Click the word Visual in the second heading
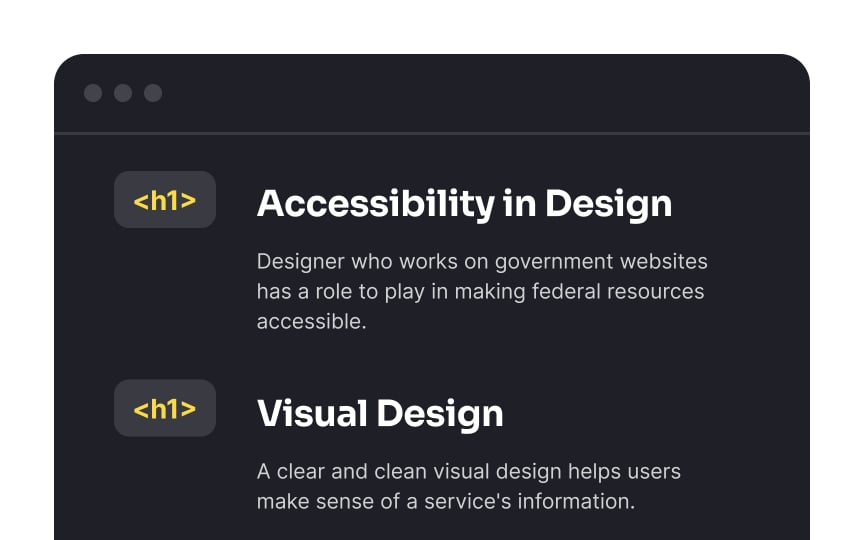The height and width of the screenshot is (540, 864). [x=312, y=413]
